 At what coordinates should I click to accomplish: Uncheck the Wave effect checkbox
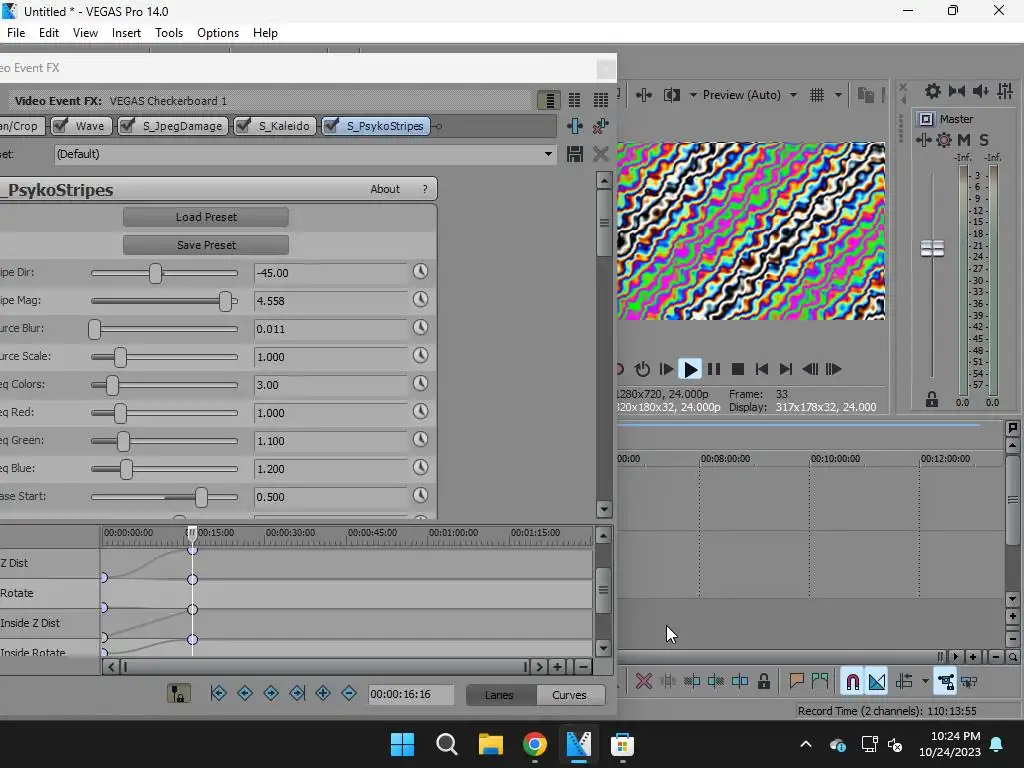[x=61, y=125]
